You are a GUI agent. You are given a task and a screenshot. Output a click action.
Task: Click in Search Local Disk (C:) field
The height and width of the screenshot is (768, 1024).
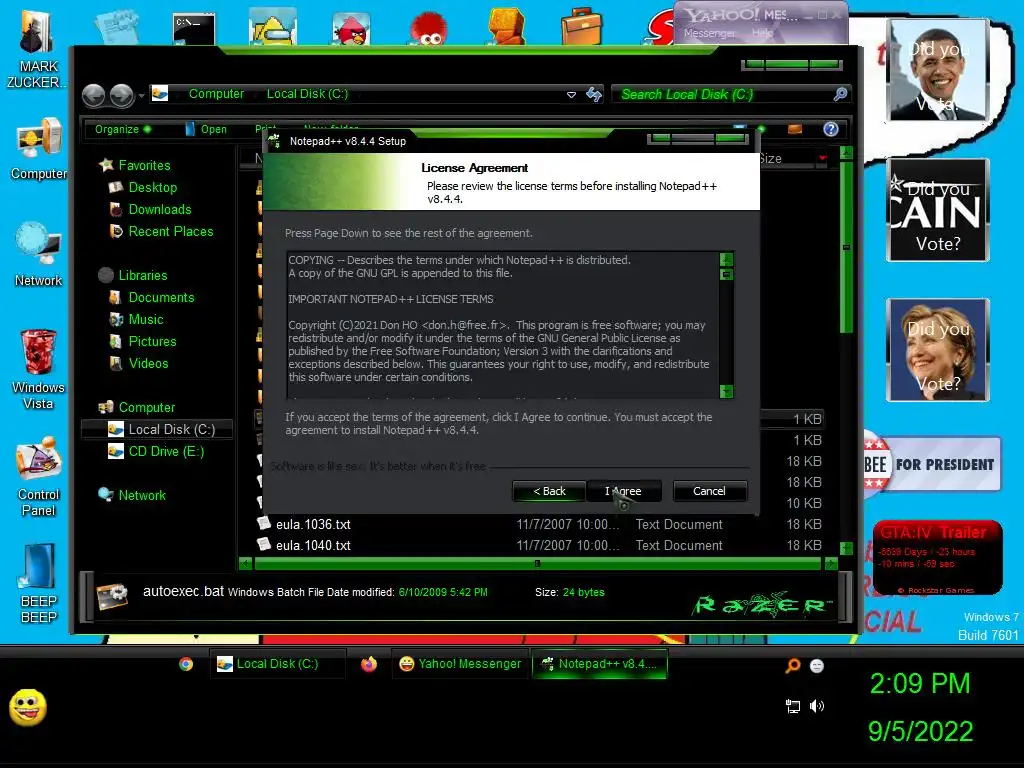point(724,95)
